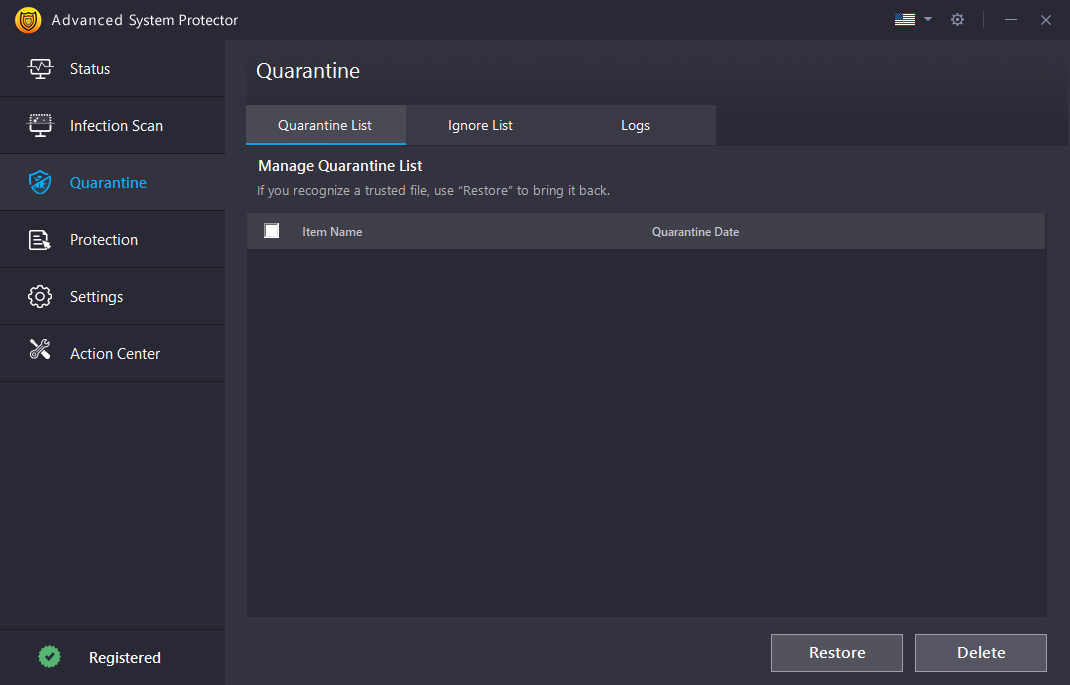Click the Quarantine shield icon
The image size is (1070, 685).
pos(40,183)
